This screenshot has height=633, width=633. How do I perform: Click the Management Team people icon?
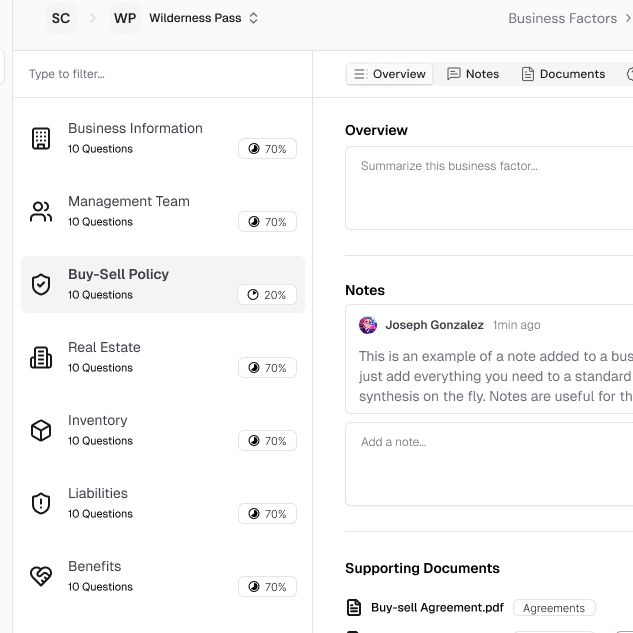41,212
